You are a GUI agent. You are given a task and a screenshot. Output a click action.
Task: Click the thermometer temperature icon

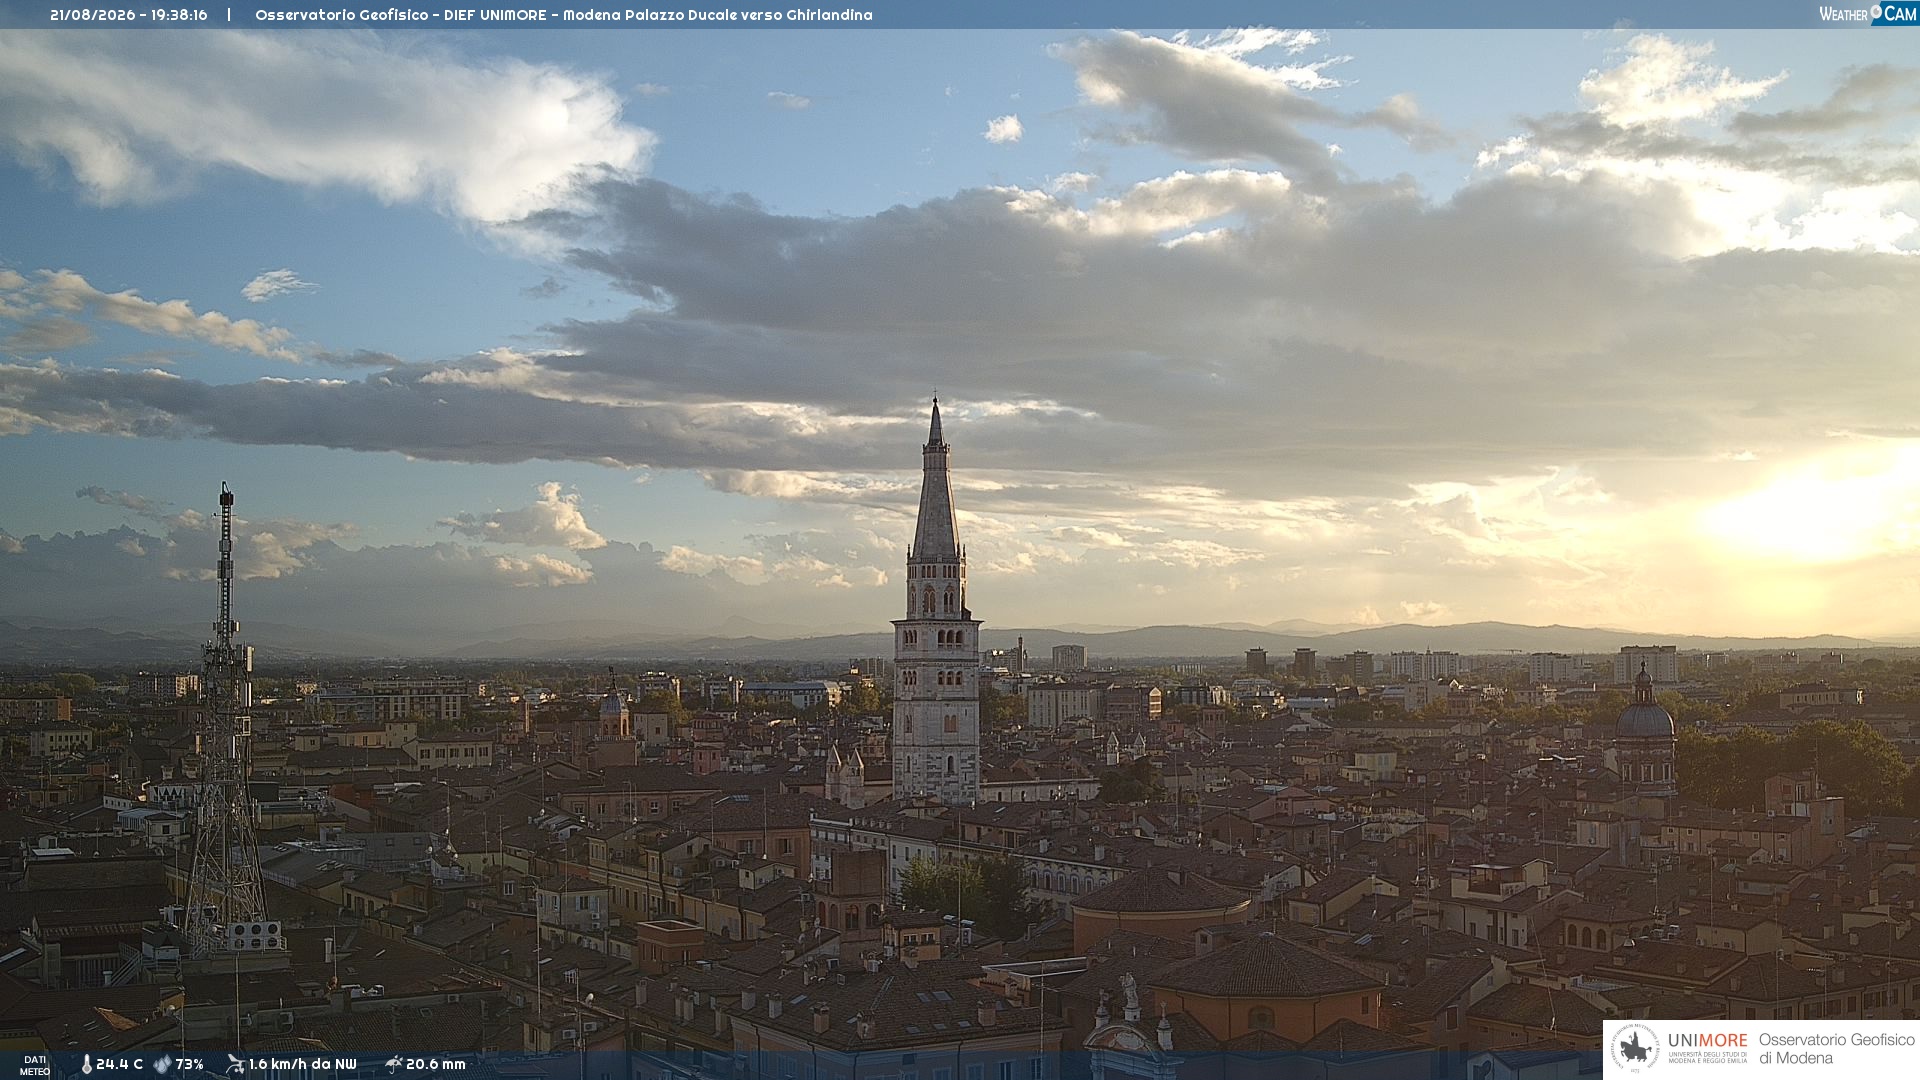pyautogui.click(x=87, y=1064)
